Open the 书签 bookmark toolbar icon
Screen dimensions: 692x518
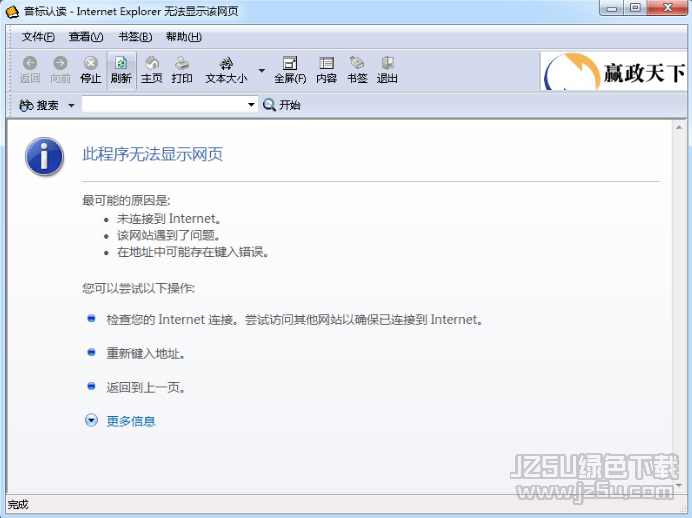point(357,63)
